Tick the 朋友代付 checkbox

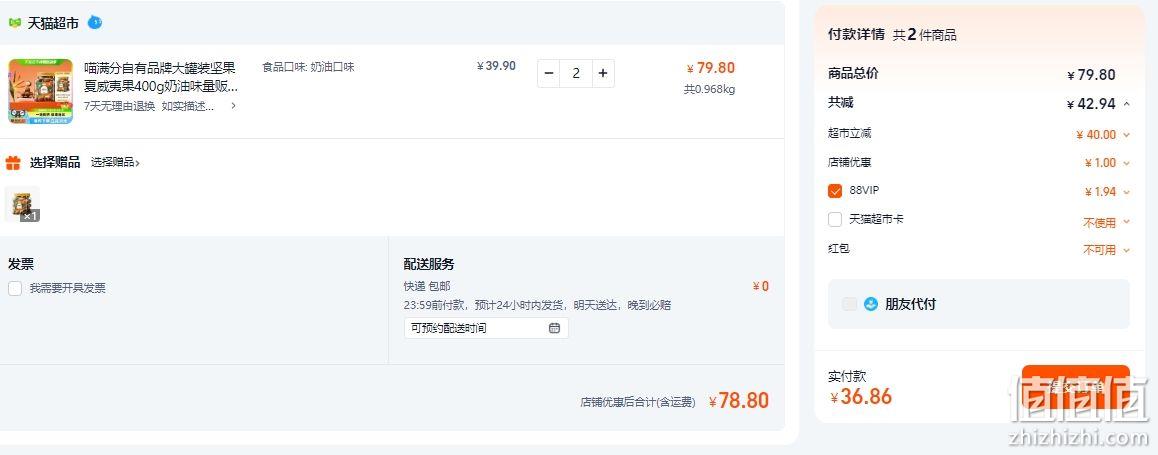[850, 304]
